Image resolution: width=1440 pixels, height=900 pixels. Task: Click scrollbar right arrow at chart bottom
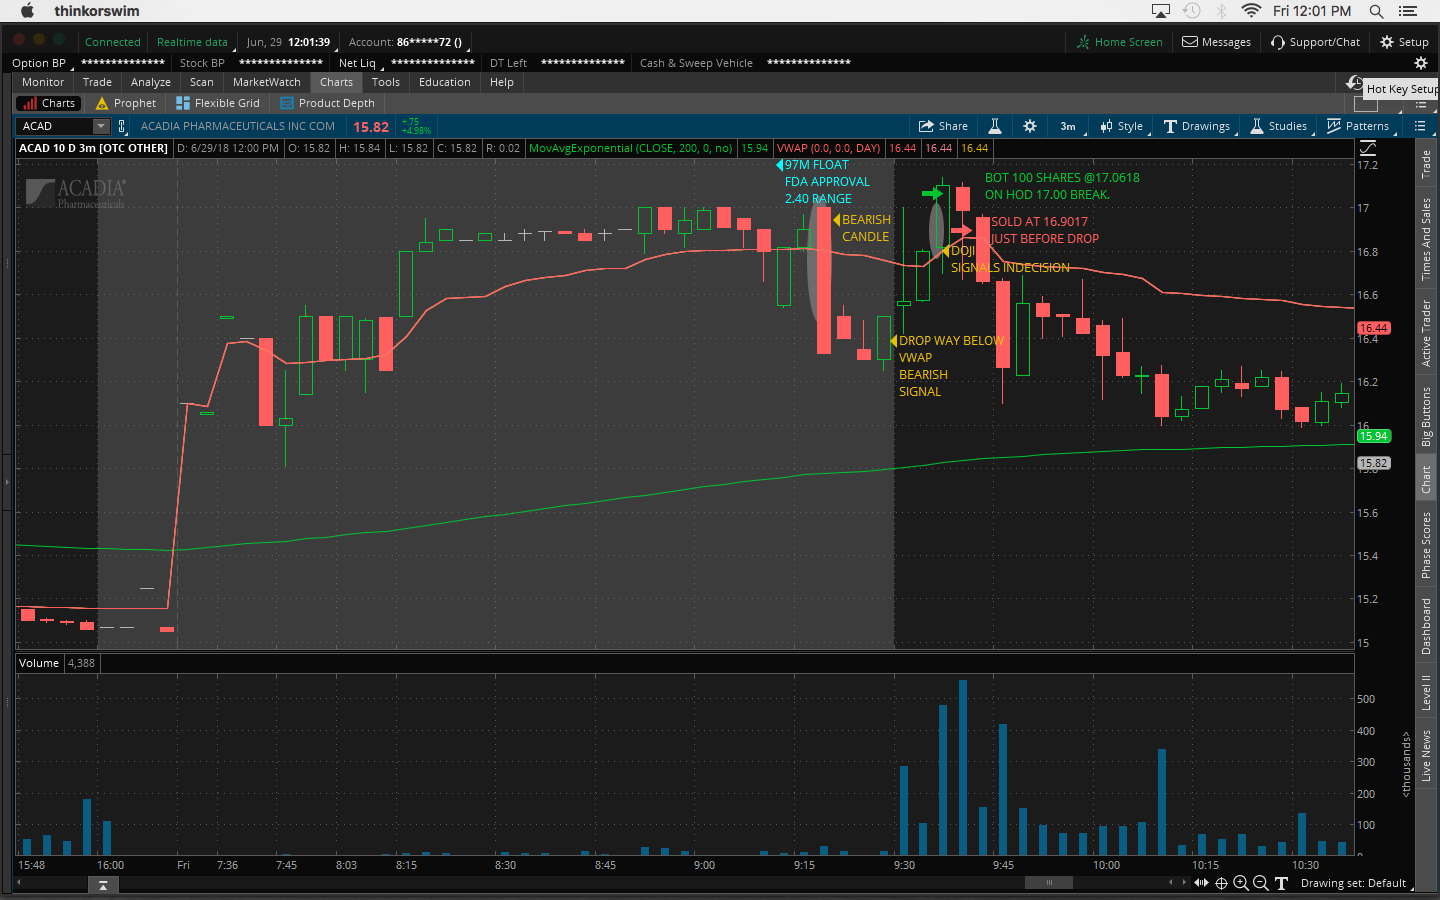[x=1184, y=883]
